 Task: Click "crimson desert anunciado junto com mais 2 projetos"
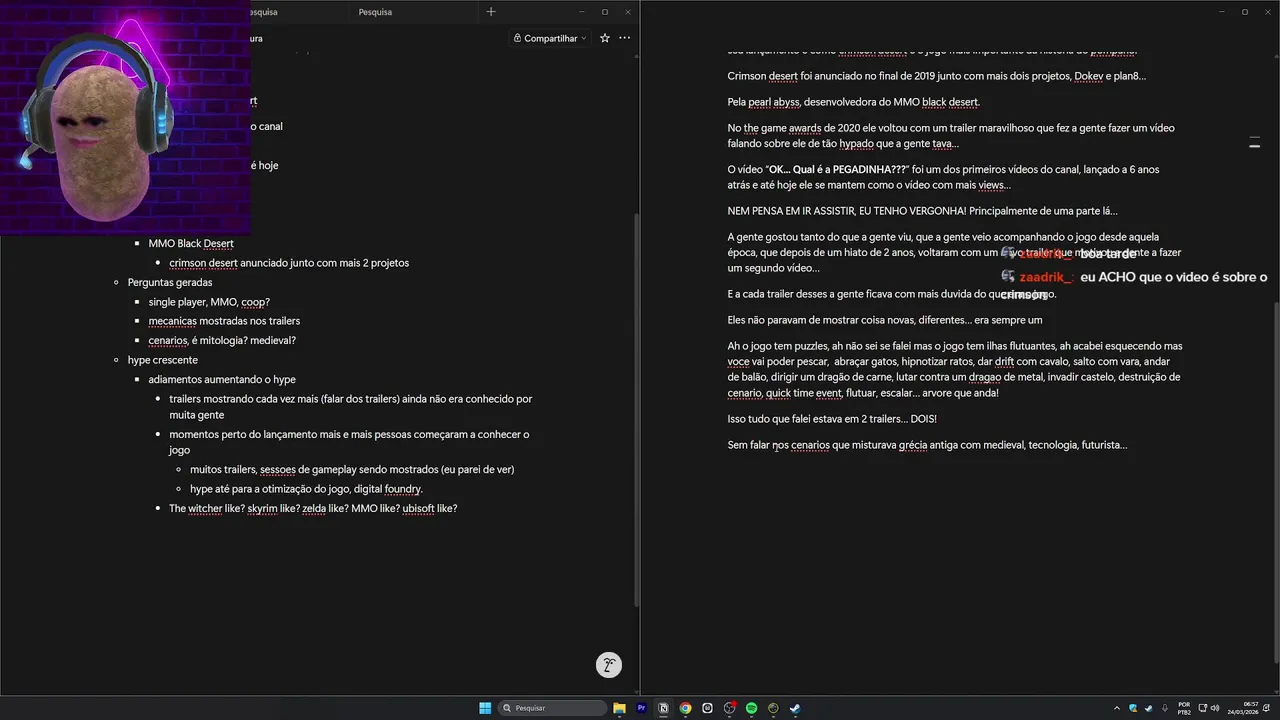click(289, 263)
